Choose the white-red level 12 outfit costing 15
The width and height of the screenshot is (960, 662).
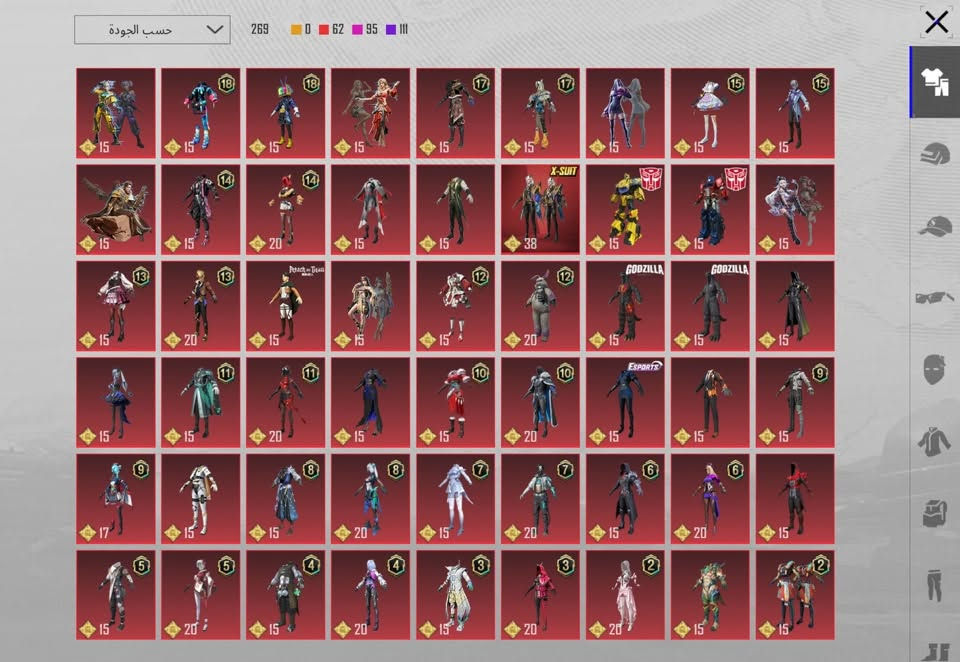click(x=456, y=306)
